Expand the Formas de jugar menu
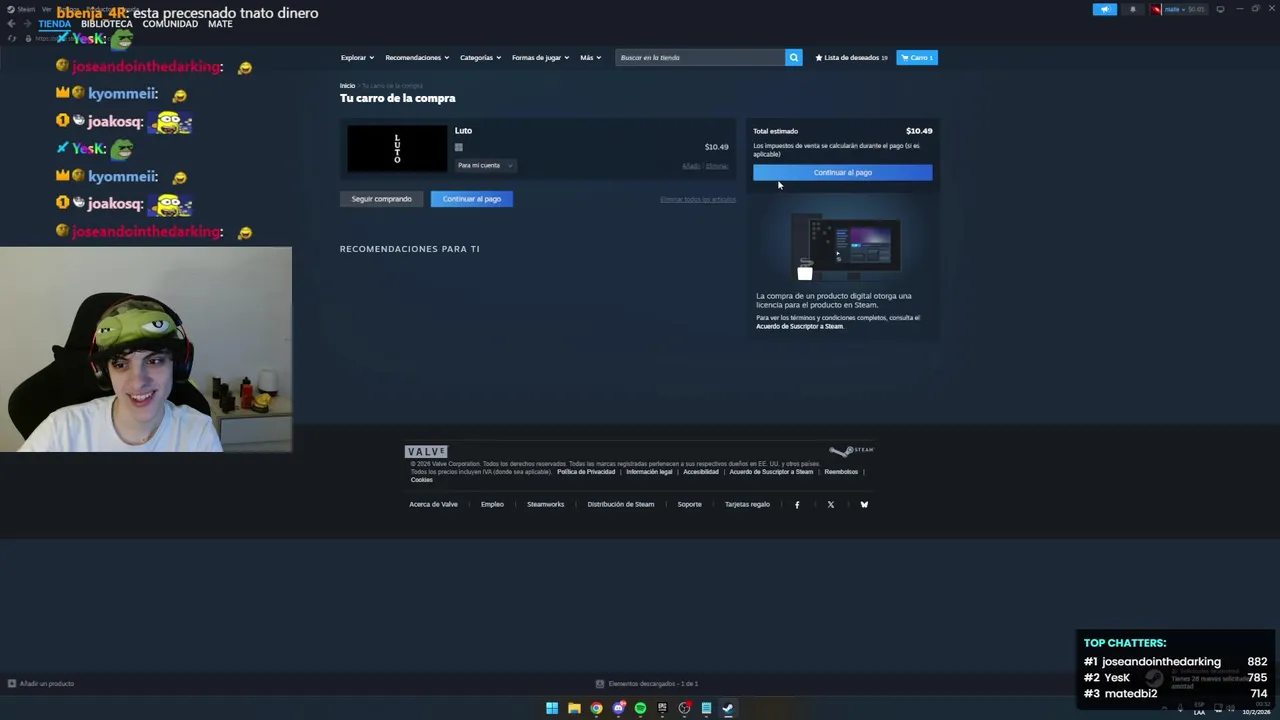This screenshot has width=1280, height=720. click(540, 58)
